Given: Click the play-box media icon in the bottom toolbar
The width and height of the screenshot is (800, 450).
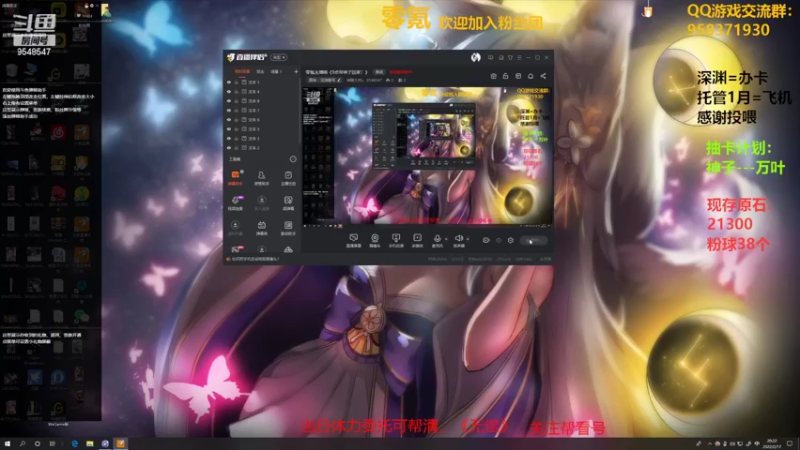Looking at the screenshot, I should click(417, 240).
